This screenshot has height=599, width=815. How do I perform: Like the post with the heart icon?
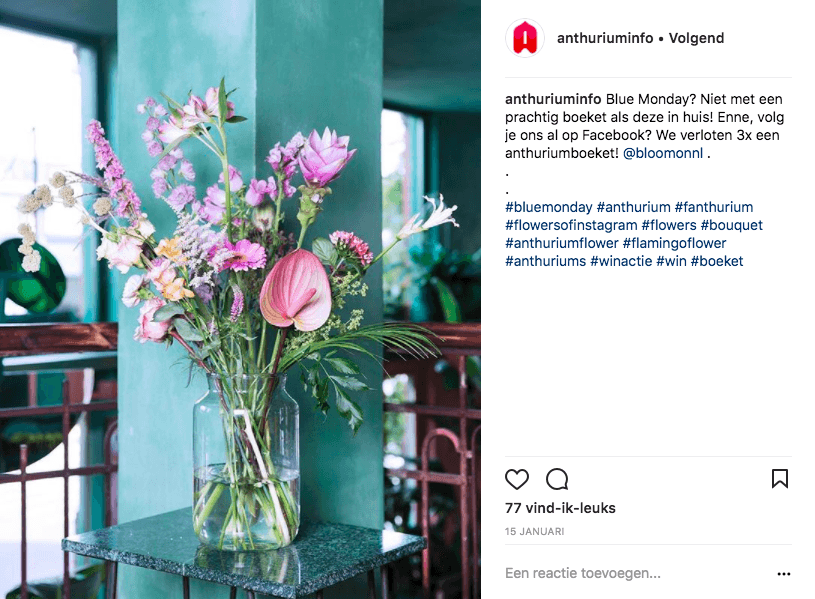(x=517, y=479)
